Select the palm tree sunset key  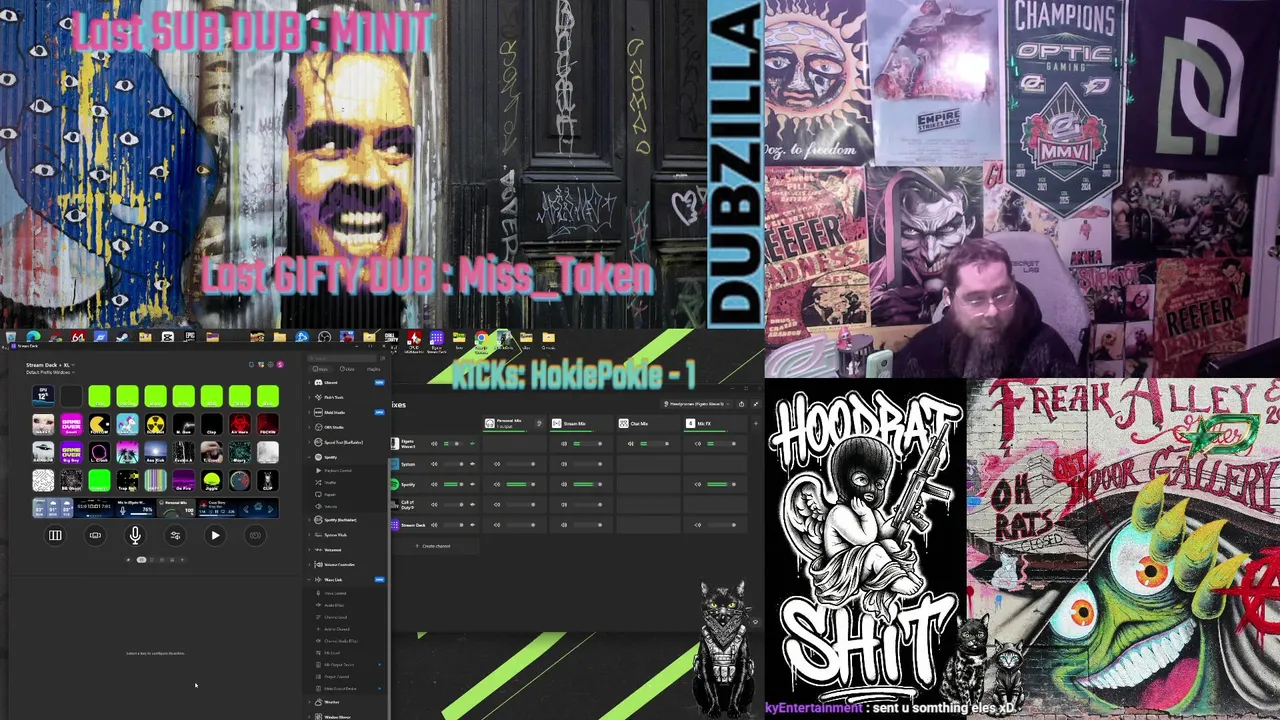(127, 452)
